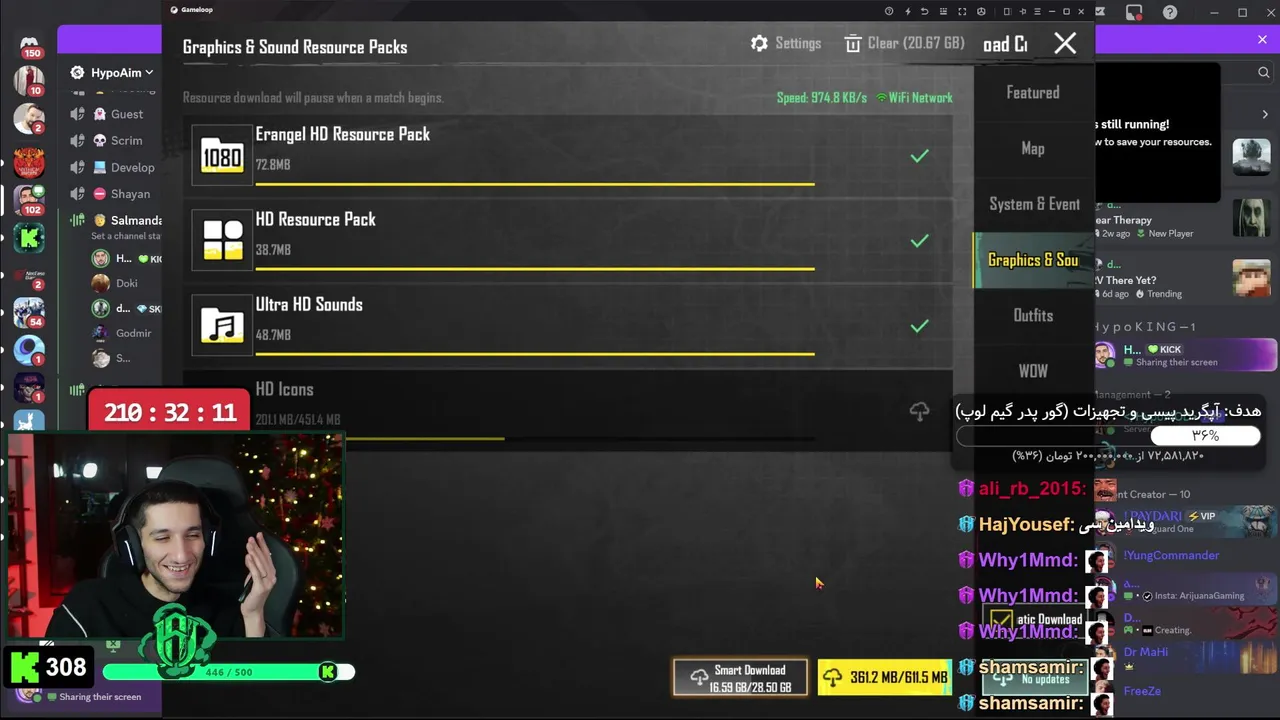The width and height of the screenshot is (1280, 720).
Task: Click Clear (20.67 GB) trash button
Action: click(904, 44)
